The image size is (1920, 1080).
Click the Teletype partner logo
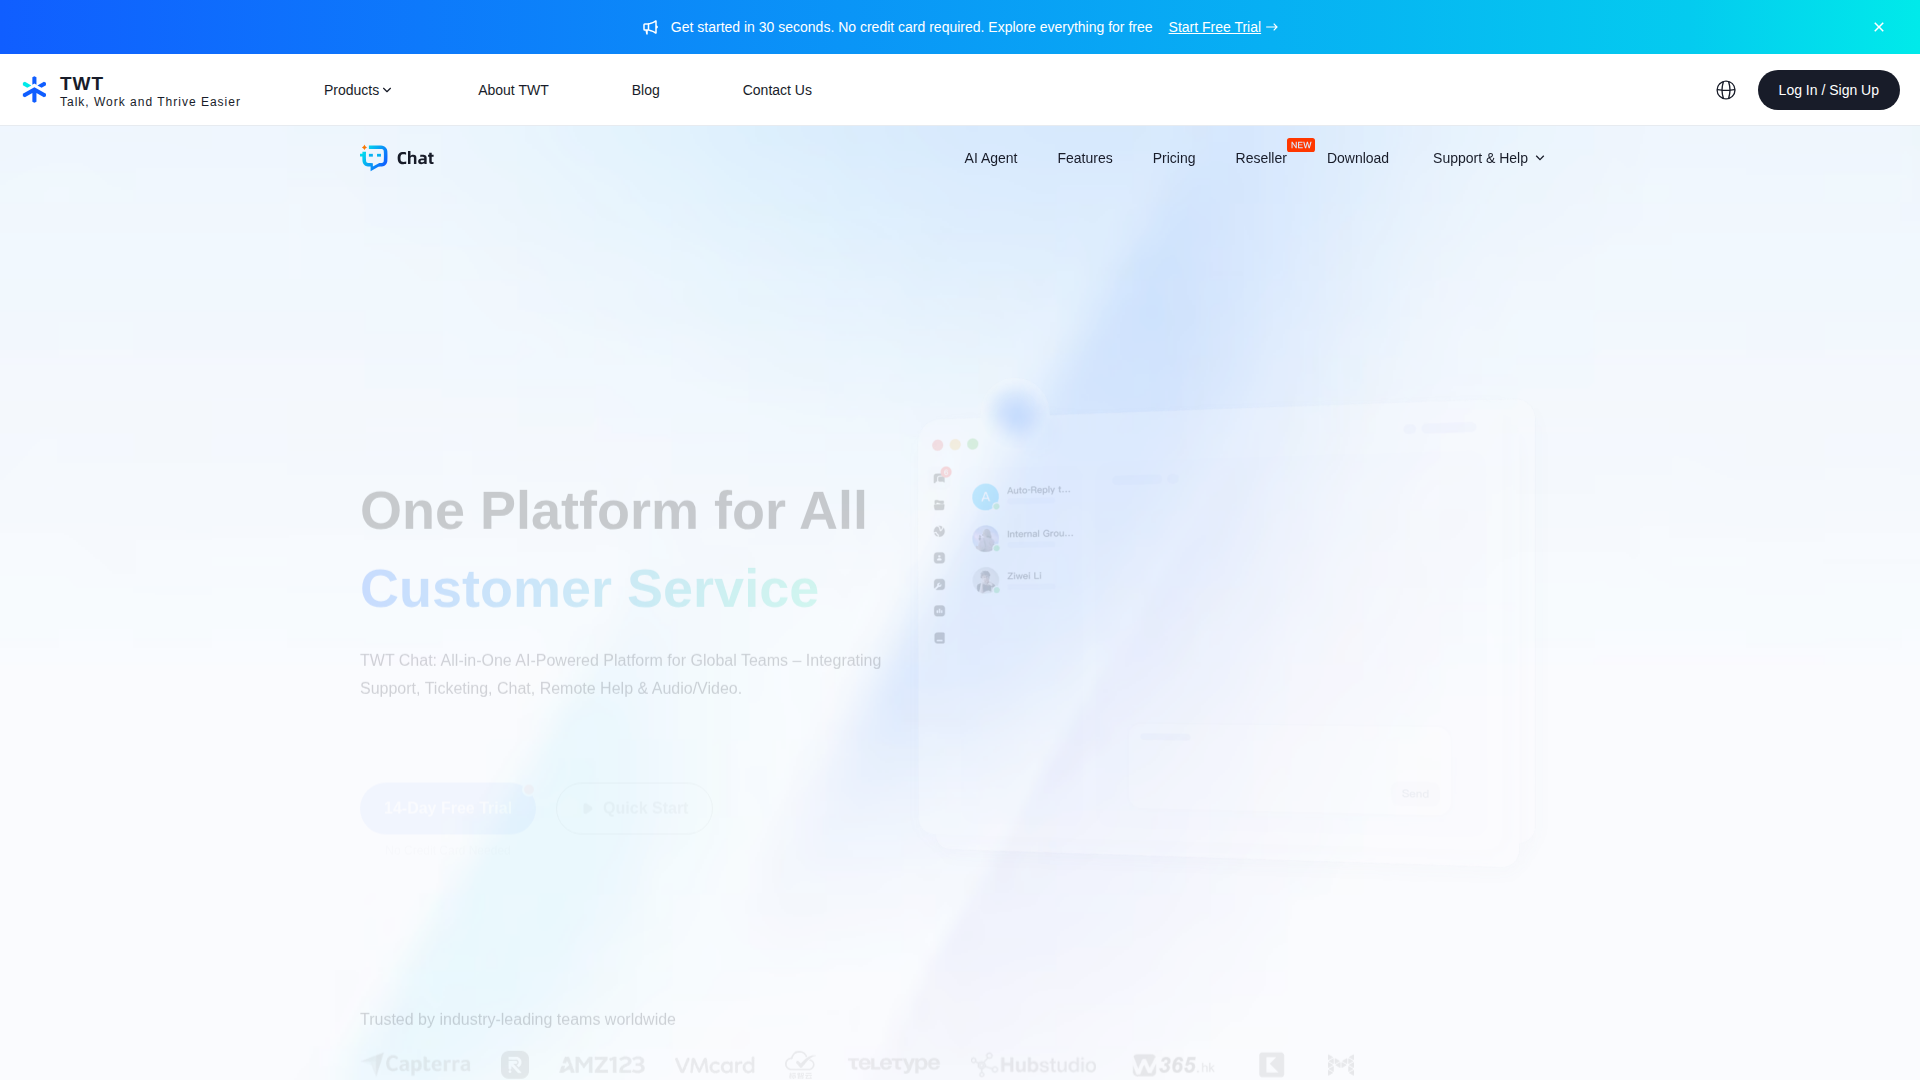tap(894, 1064)
